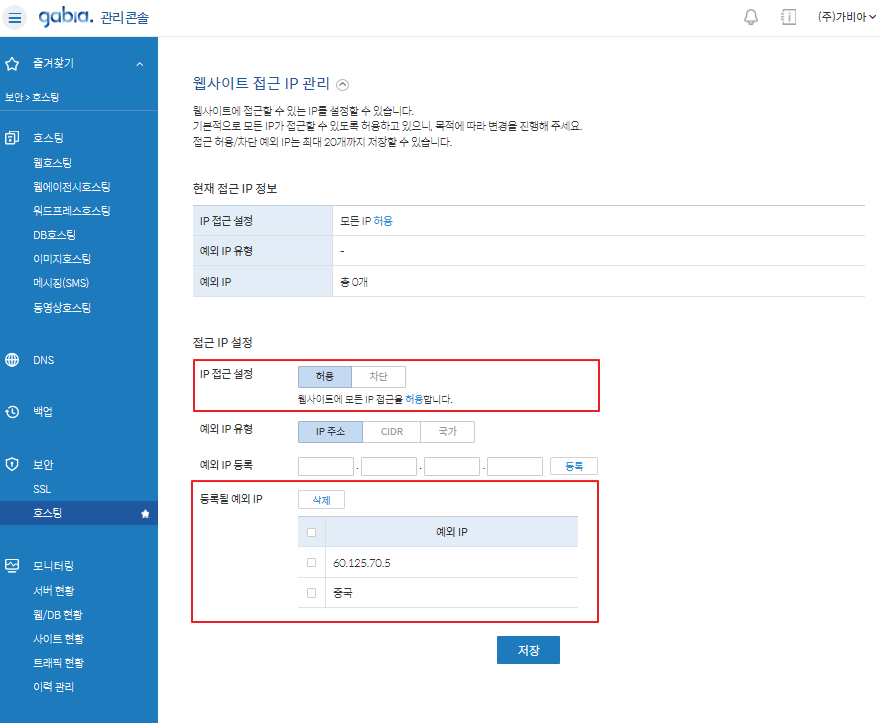Click the 백업 backup clock icon
This screenshot has height=723, width=880.
[13, 412]
